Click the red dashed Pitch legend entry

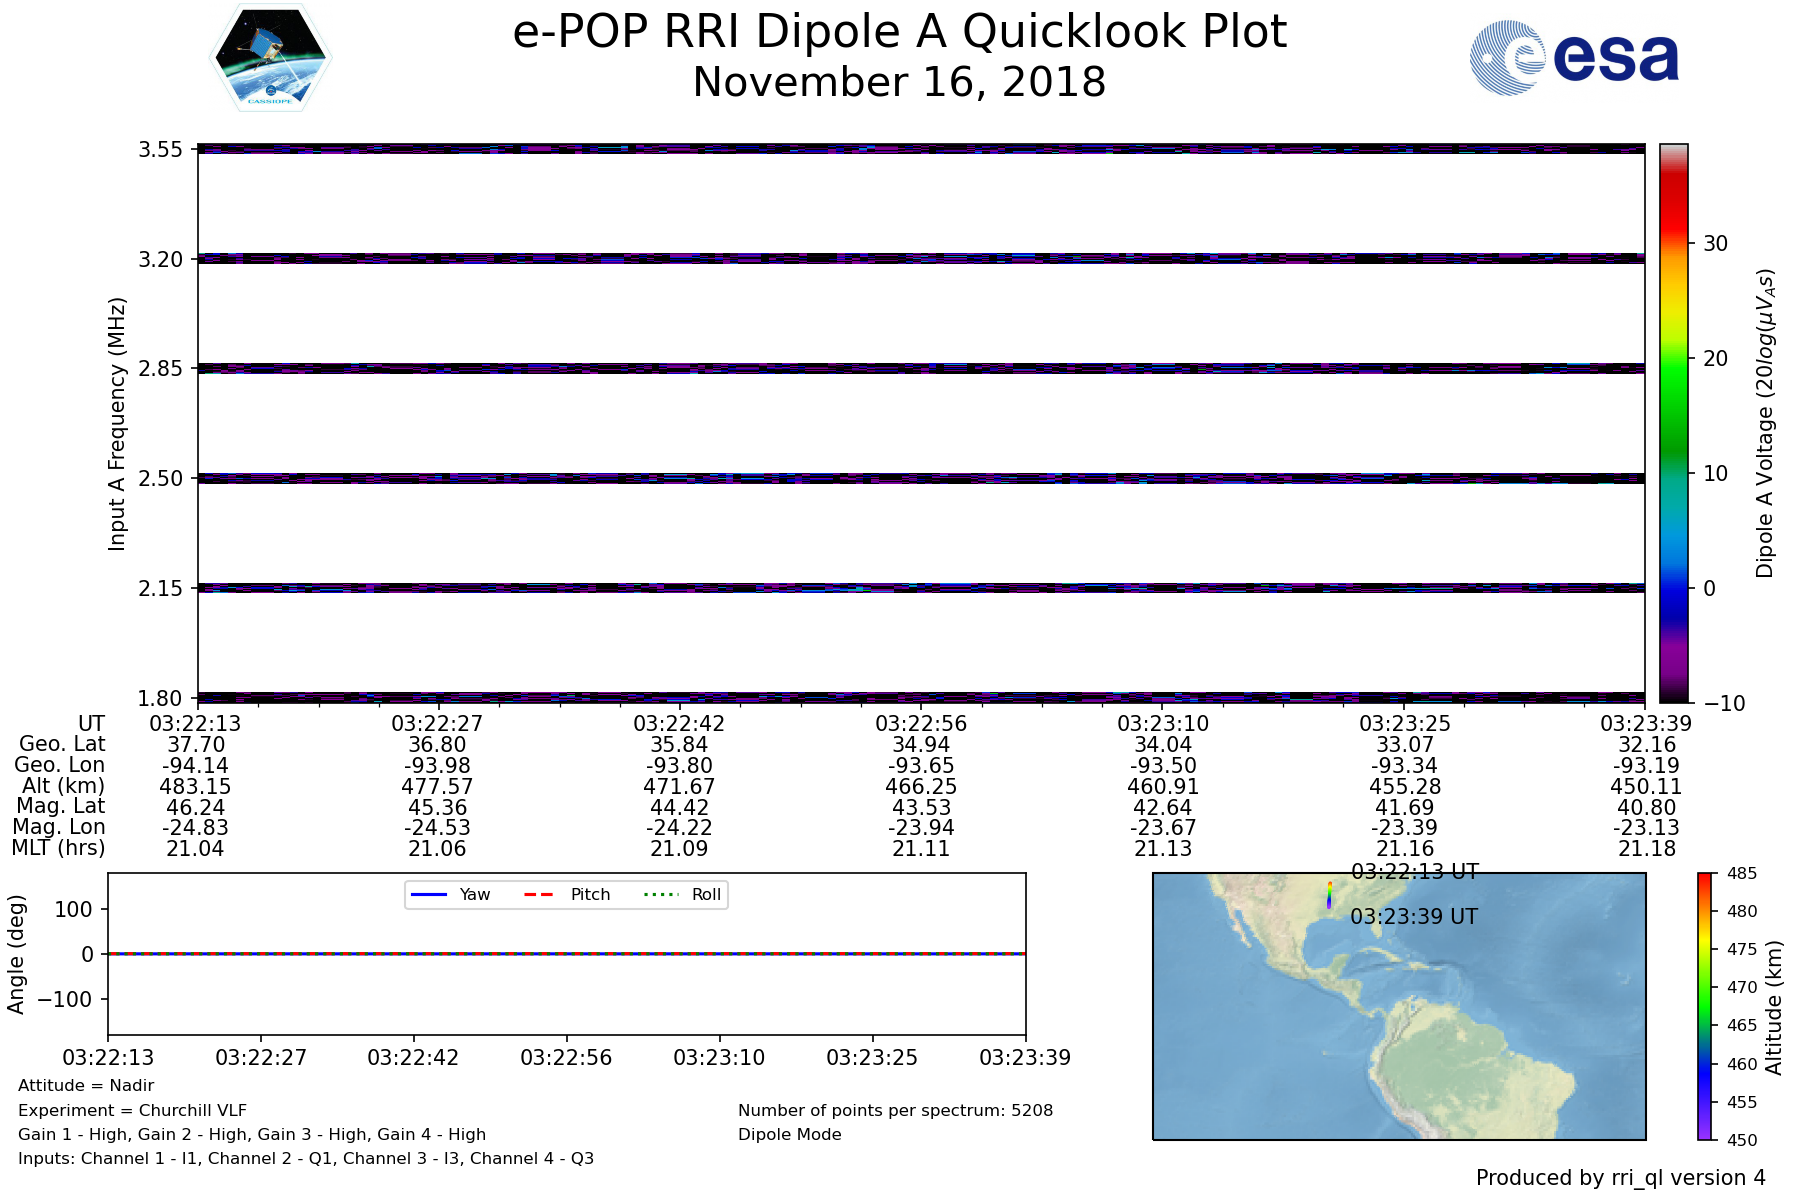coord(567,895)
